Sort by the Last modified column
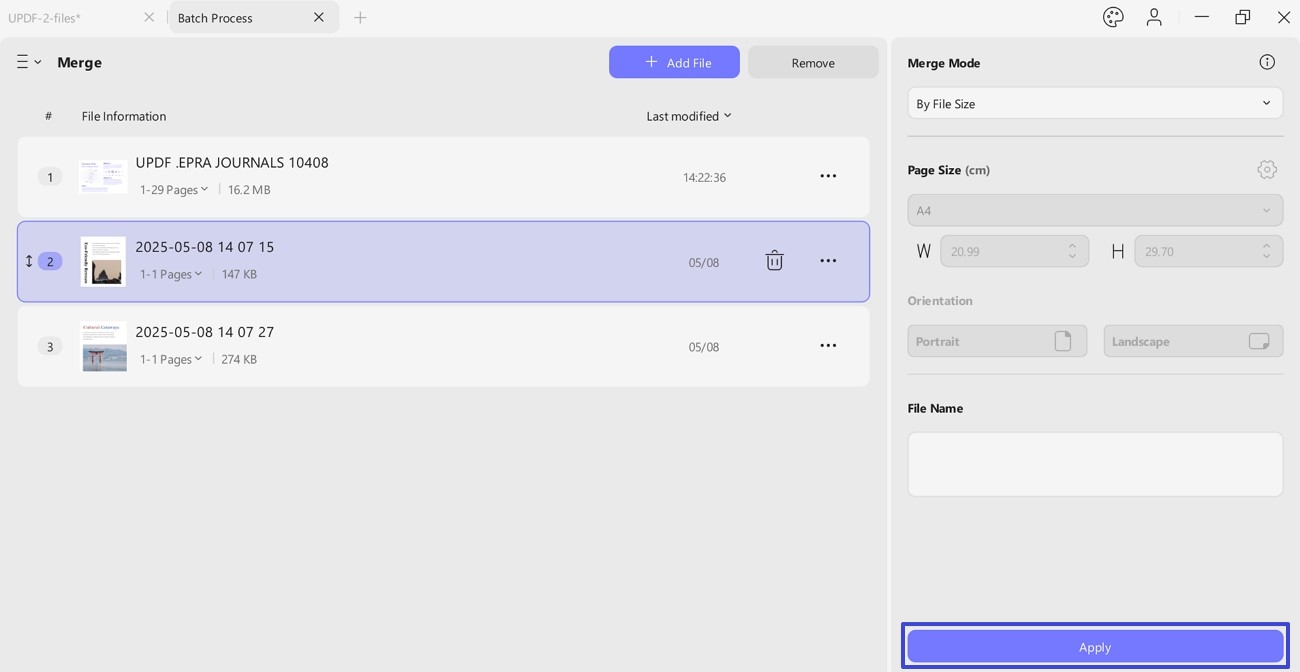The width and height of the screenshot is (1300, 672). 688,116
